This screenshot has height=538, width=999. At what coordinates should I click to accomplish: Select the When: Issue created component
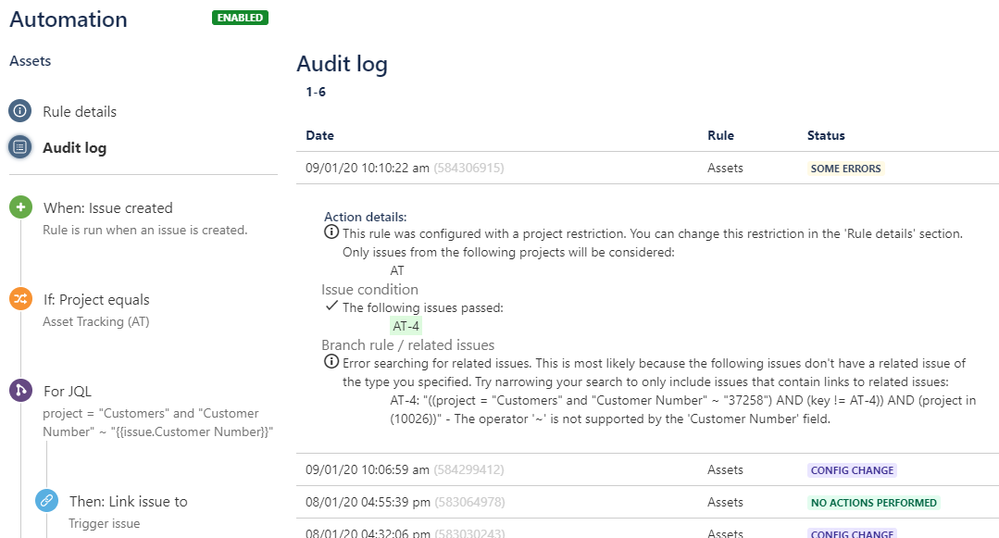(108, 208)
